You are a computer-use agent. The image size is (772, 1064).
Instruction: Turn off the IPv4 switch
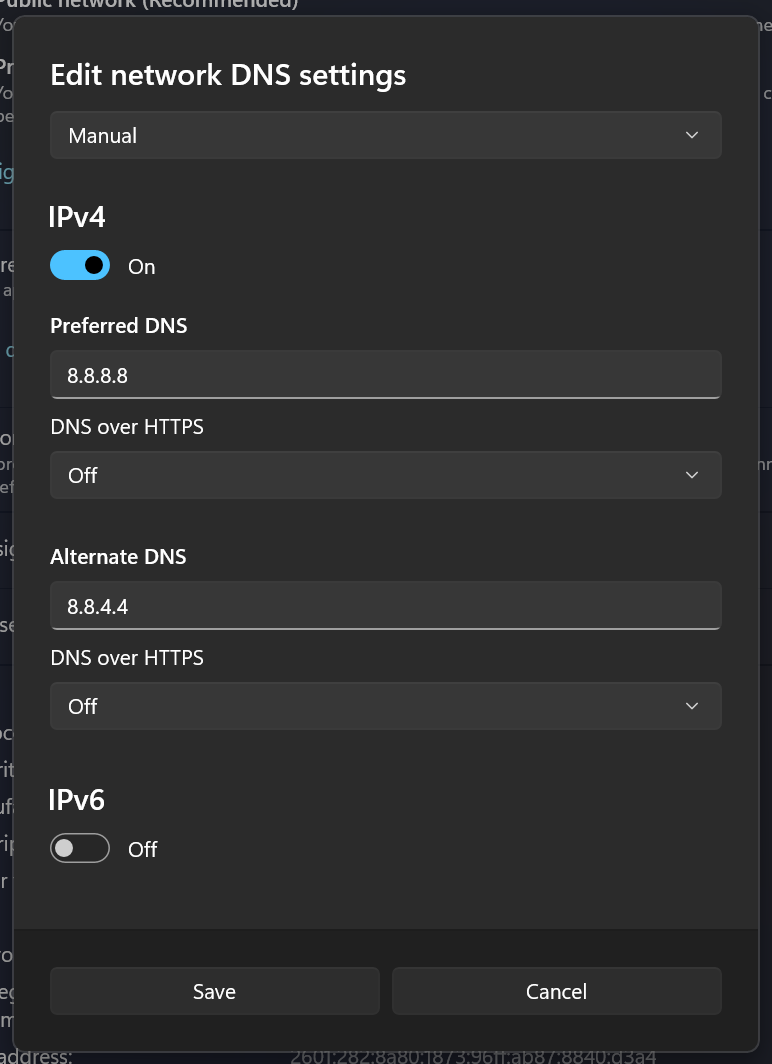80,265
